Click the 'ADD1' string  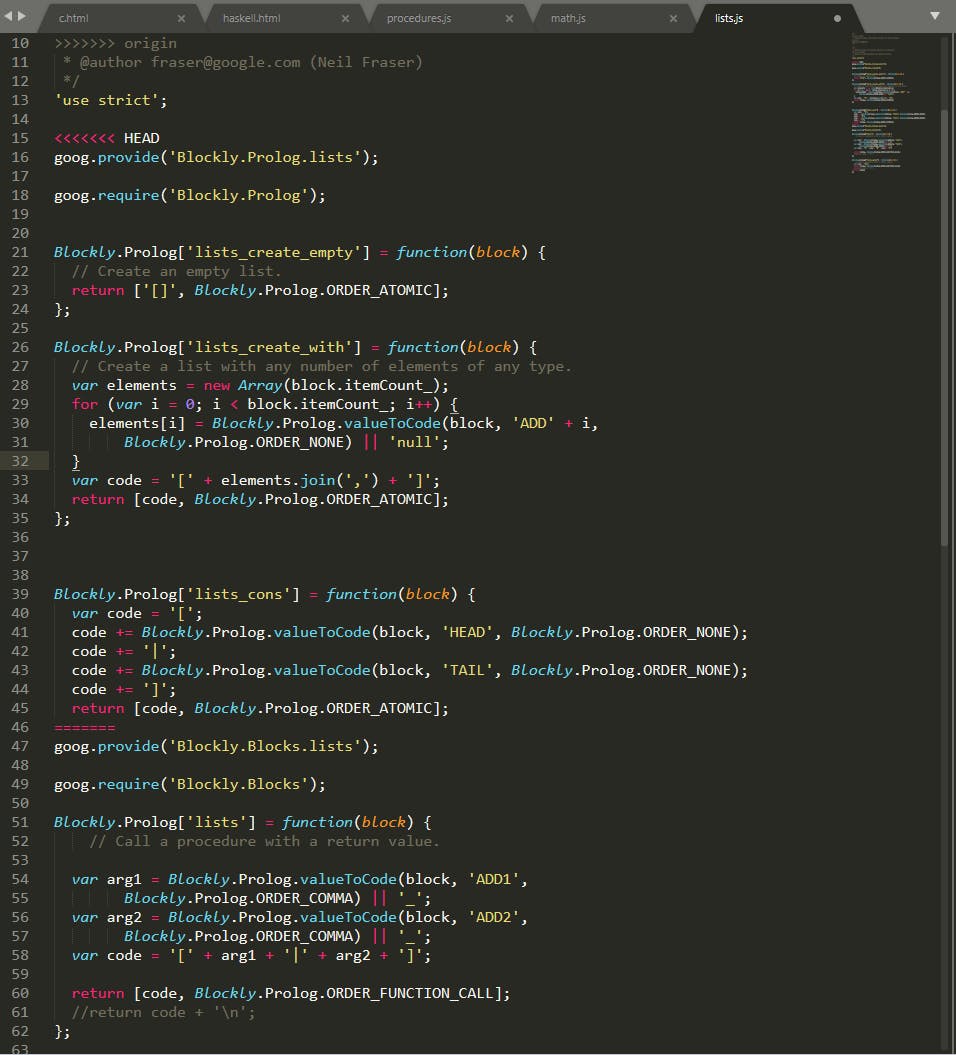click(x=493, y=879)
